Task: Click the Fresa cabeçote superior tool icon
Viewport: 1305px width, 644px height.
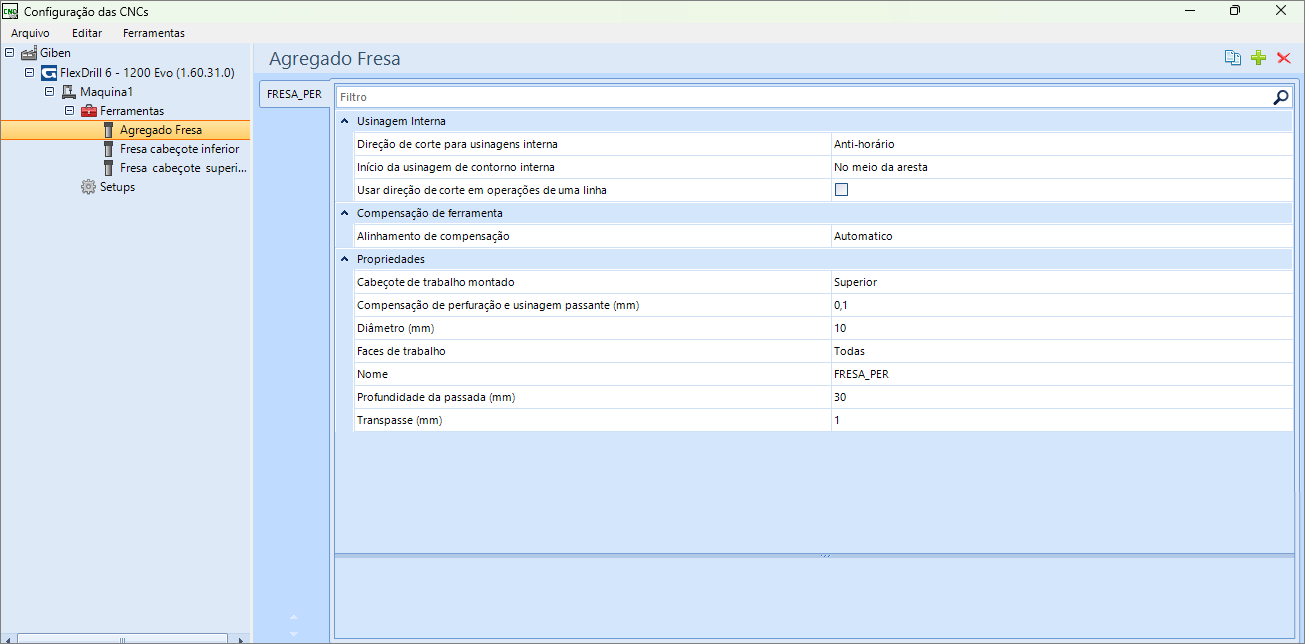Action: pyautogui.click(x=109, y=168)
